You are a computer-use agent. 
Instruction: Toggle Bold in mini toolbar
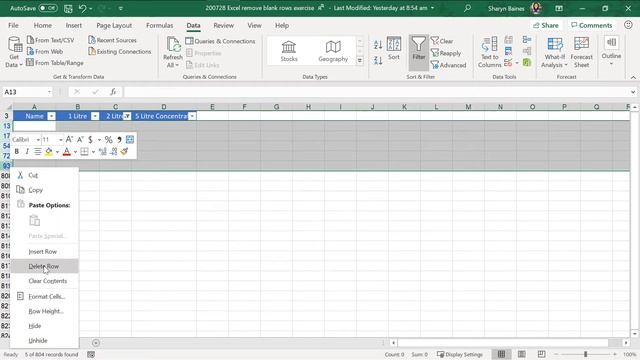click(x=17, y=152)
